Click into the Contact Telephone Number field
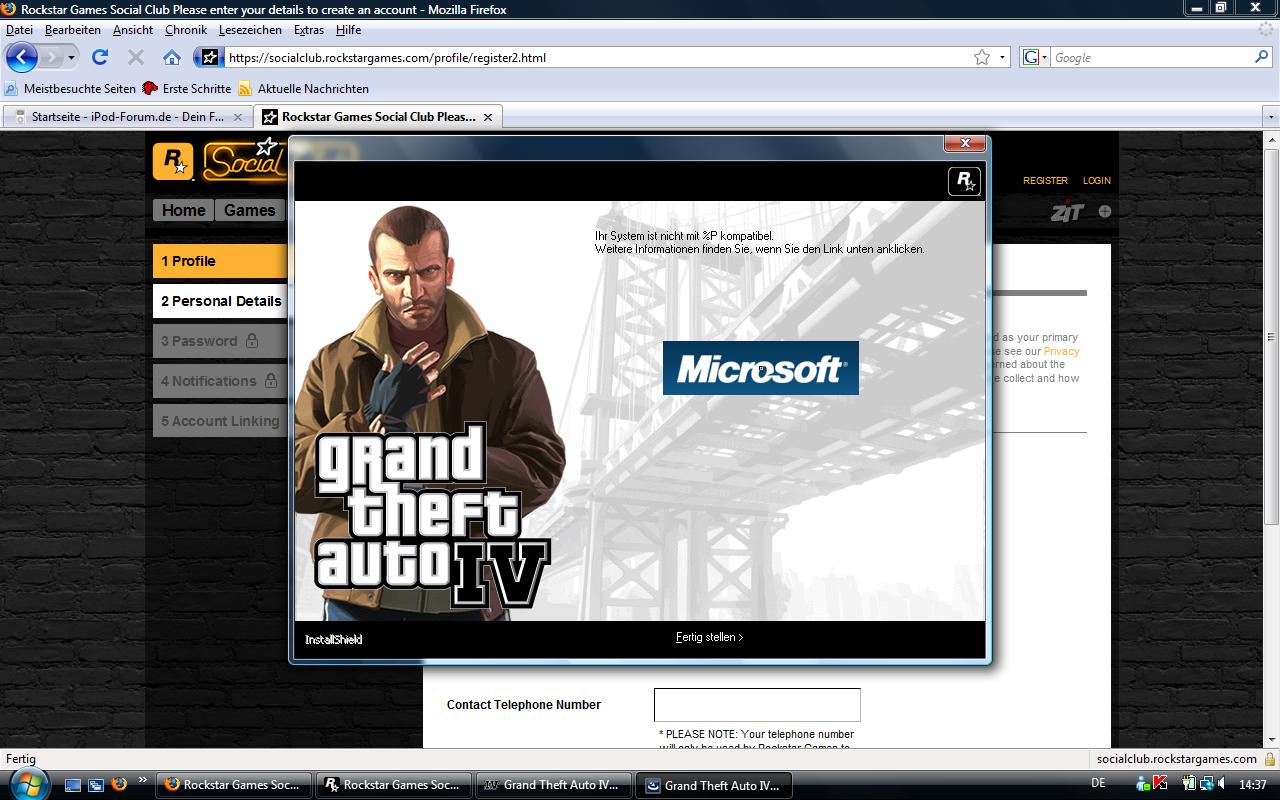The width and height of the screenshot is (1280, 800). point(757,705)
